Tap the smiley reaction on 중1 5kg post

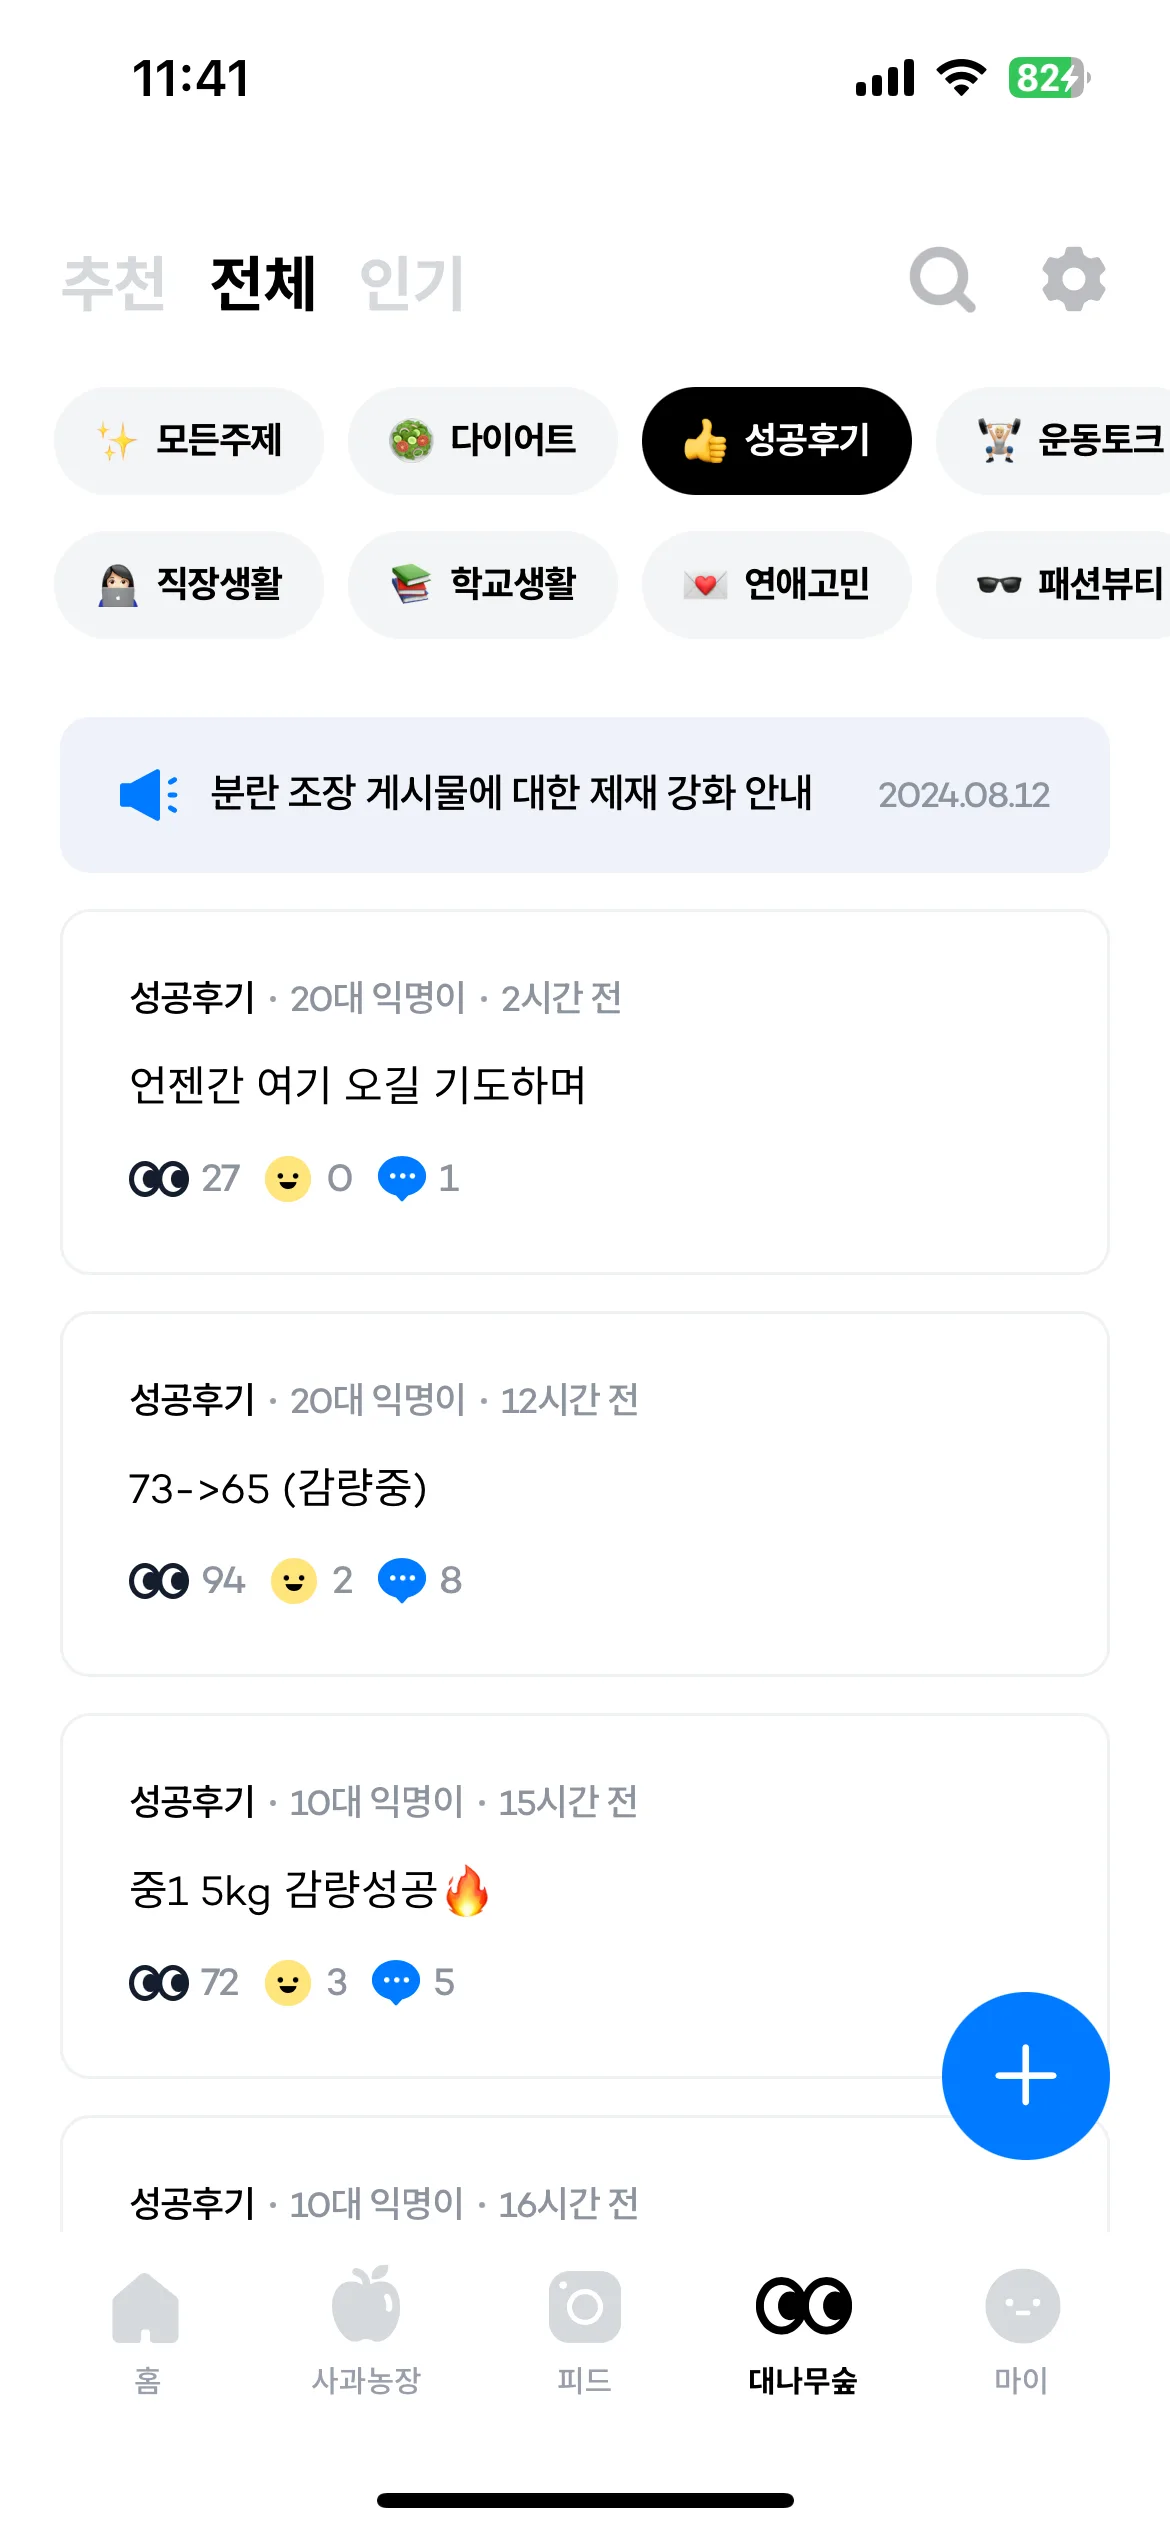288,1982
